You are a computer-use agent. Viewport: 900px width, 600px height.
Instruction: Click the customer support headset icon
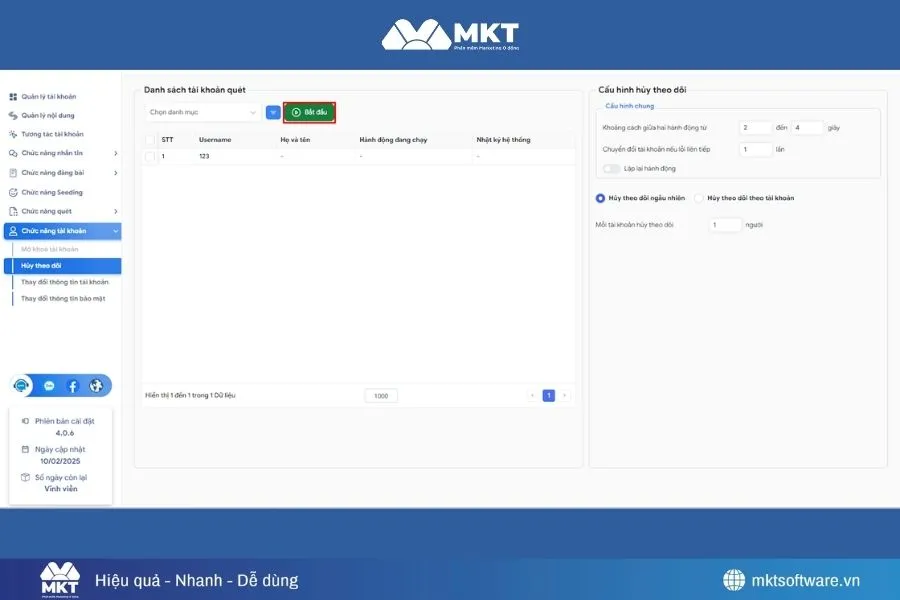(x=22, y=386)
